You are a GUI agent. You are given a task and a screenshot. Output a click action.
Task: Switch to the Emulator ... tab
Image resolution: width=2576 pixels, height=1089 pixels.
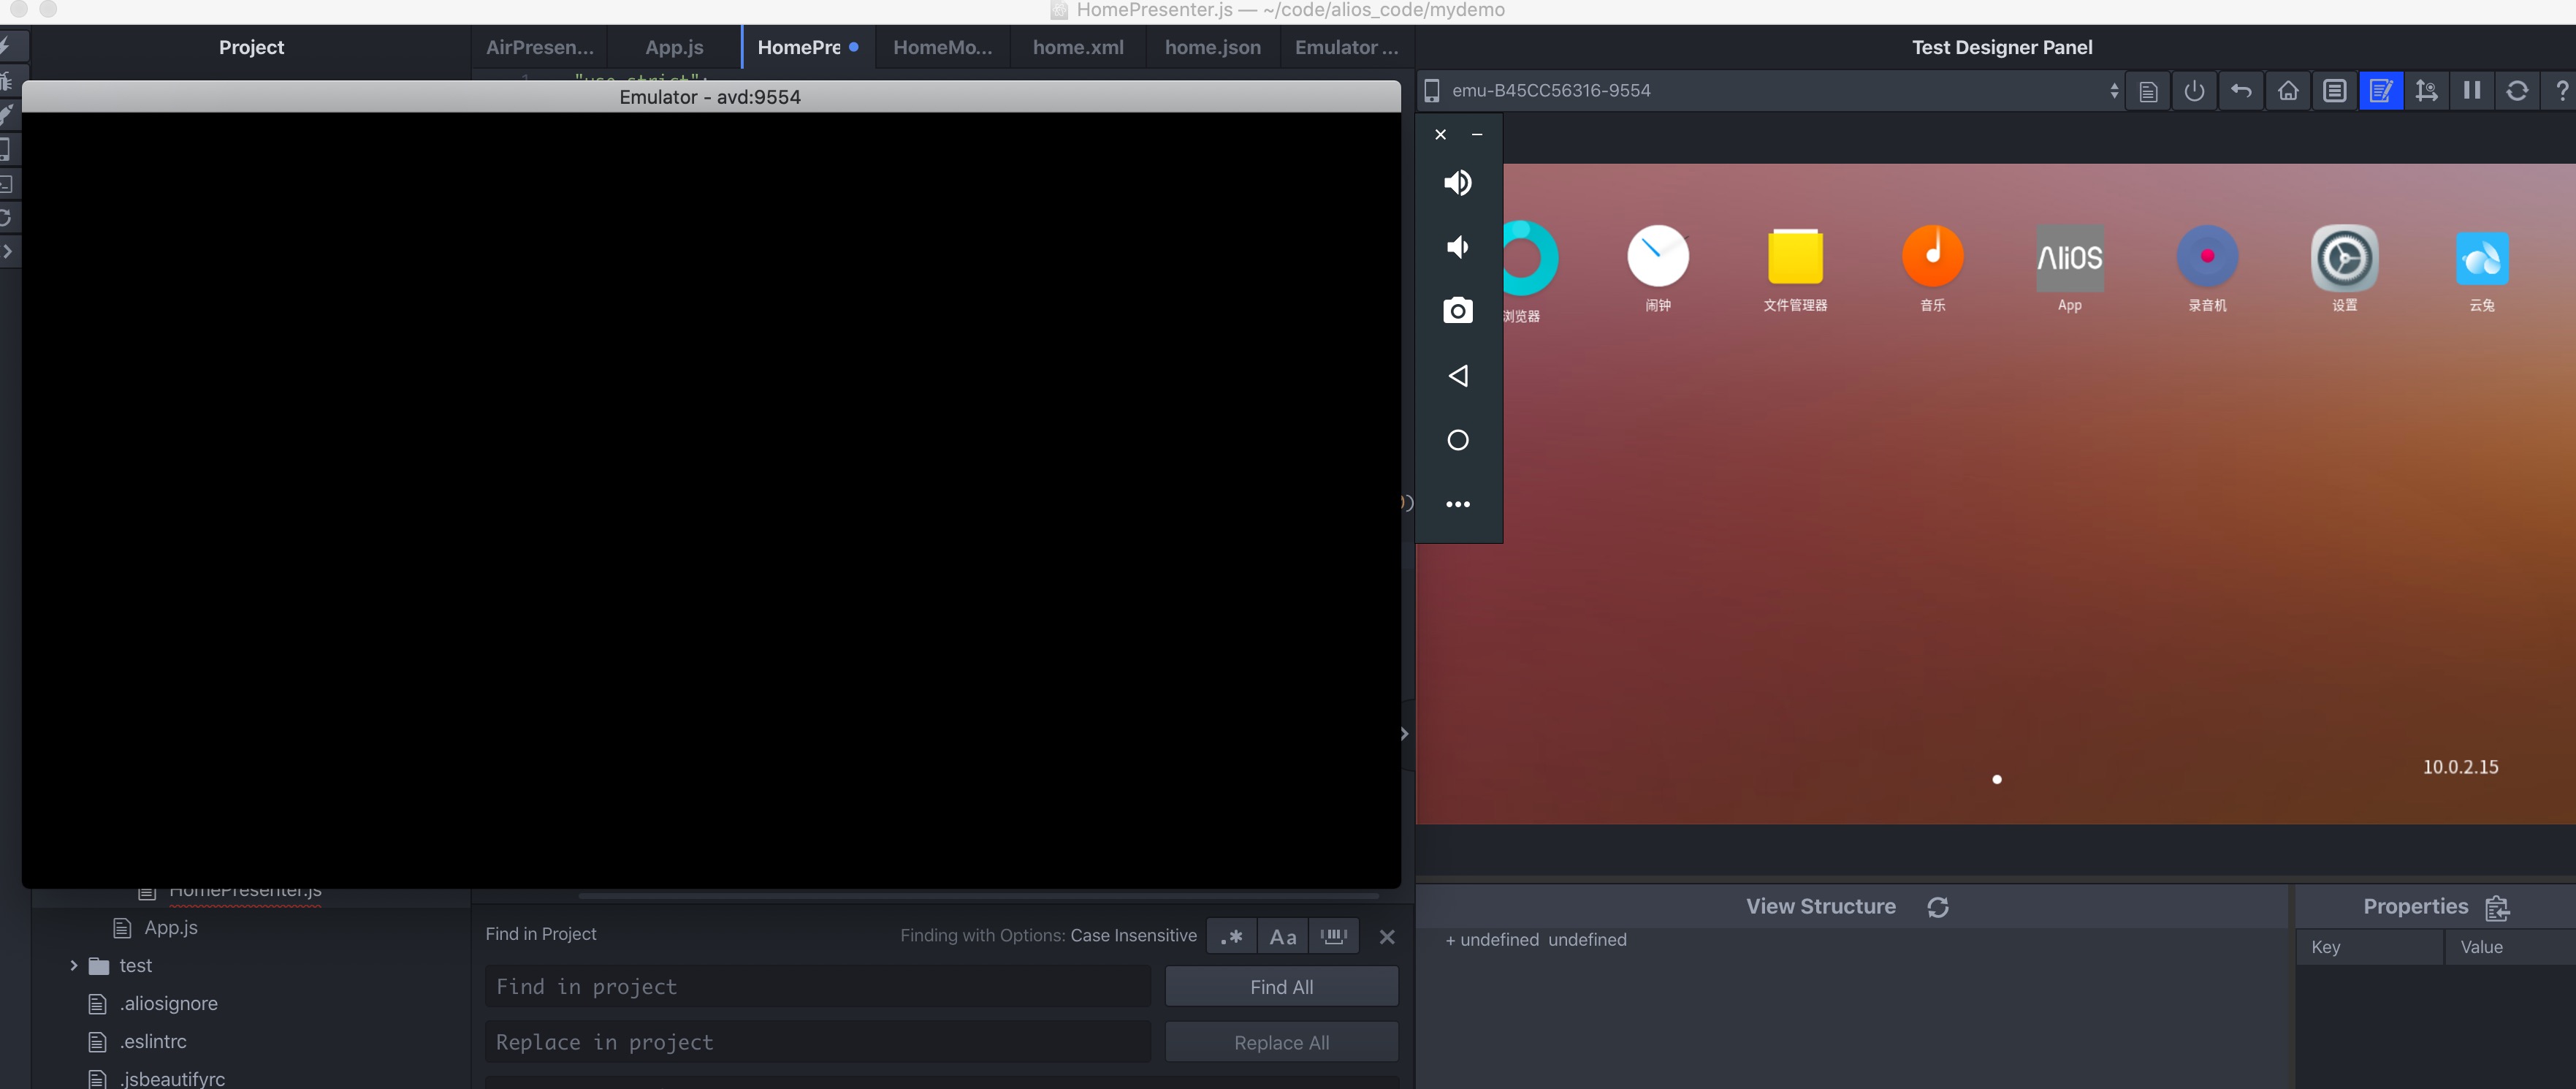click(1347, 48)
